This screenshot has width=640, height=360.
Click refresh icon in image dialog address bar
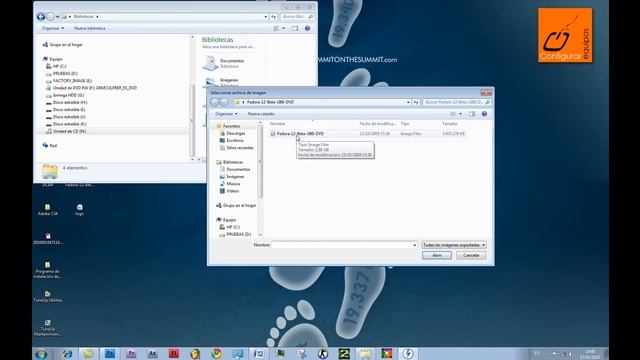(416, 102)
